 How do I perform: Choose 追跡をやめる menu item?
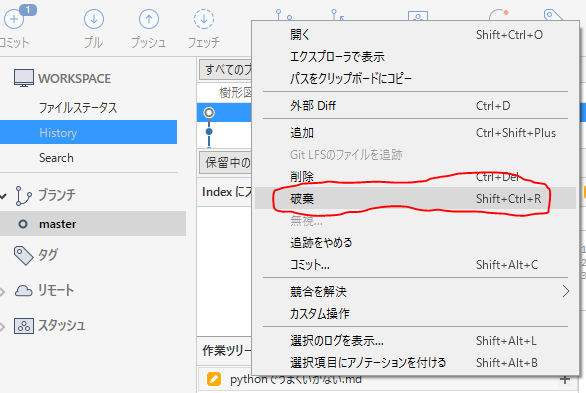coord(416,242)
